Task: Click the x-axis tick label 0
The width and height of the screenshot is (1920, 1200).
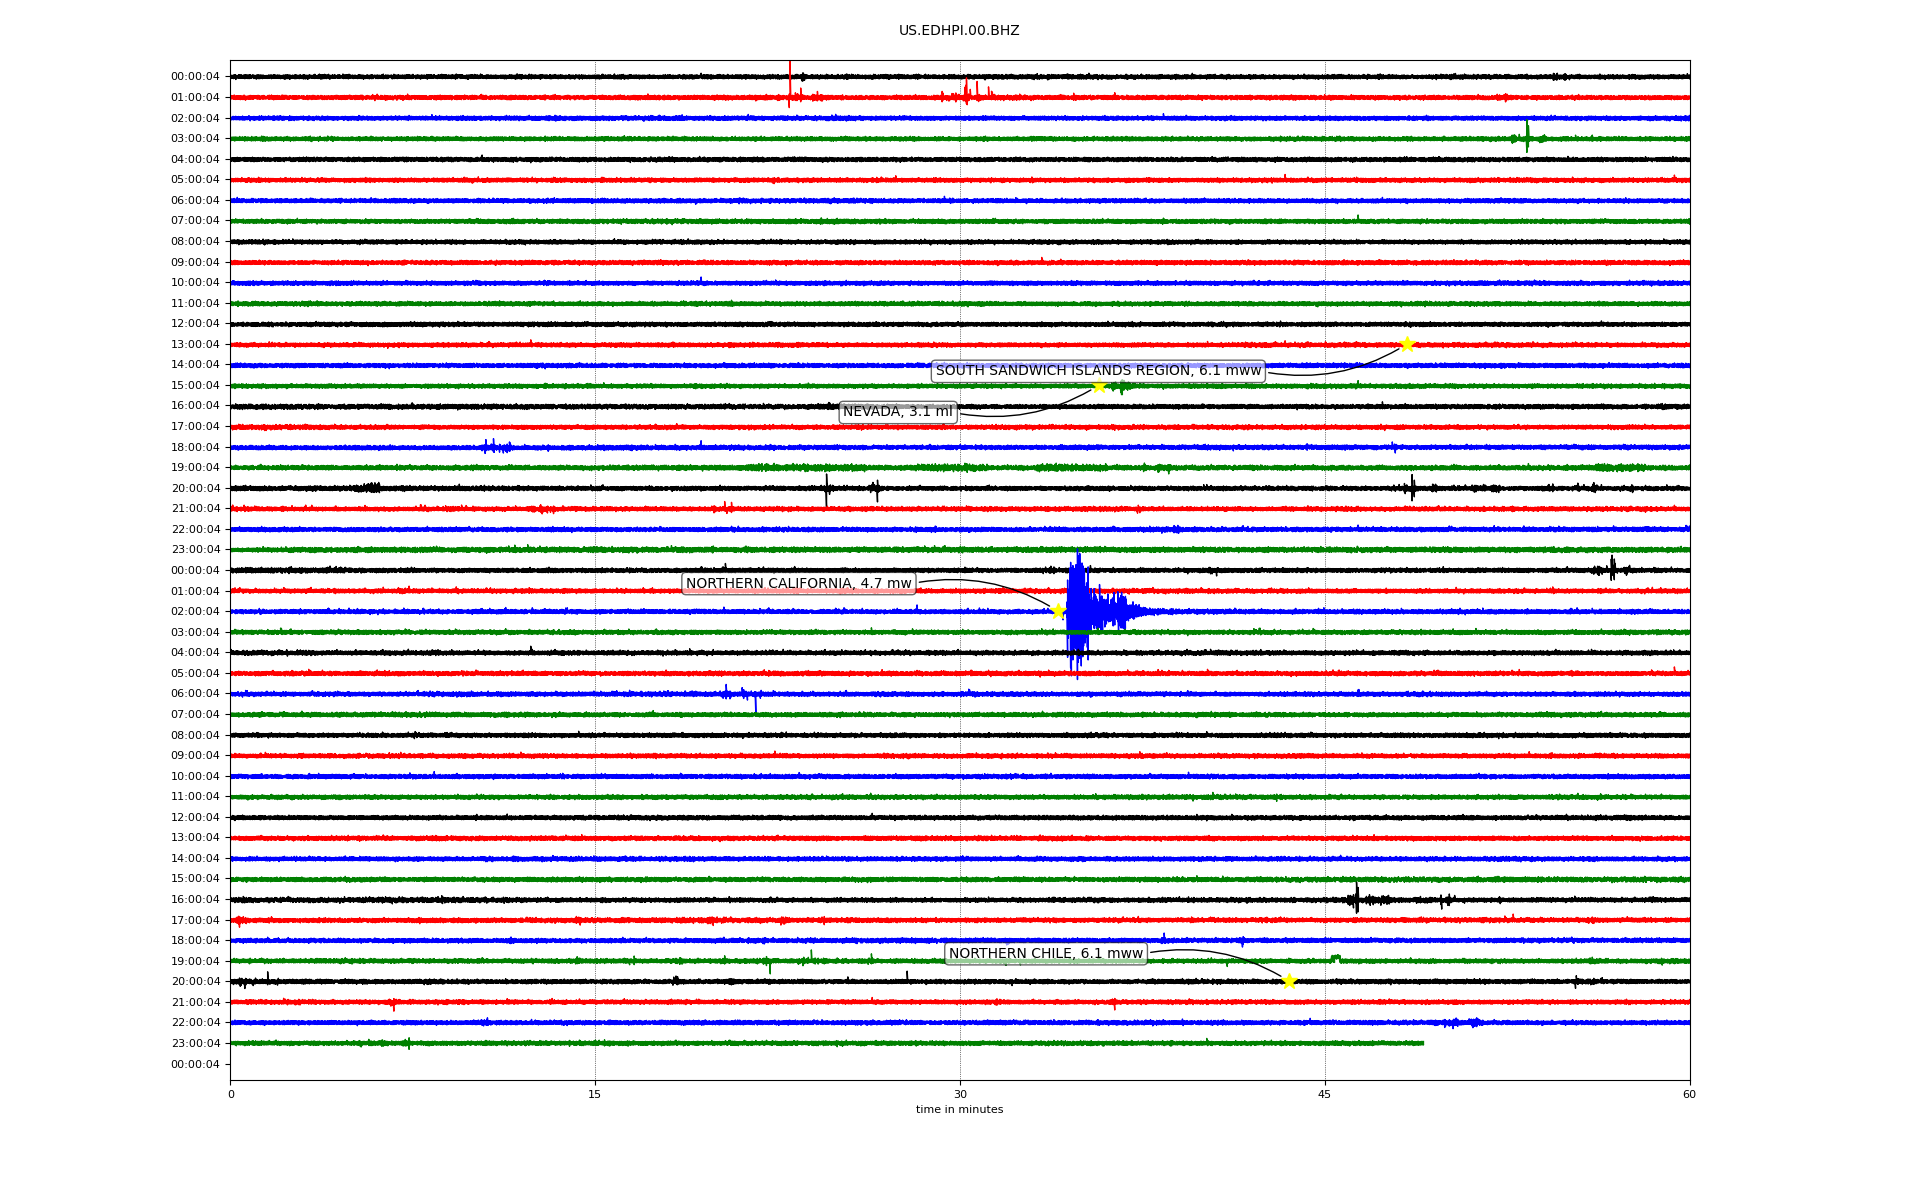Action: point(231,1094)
